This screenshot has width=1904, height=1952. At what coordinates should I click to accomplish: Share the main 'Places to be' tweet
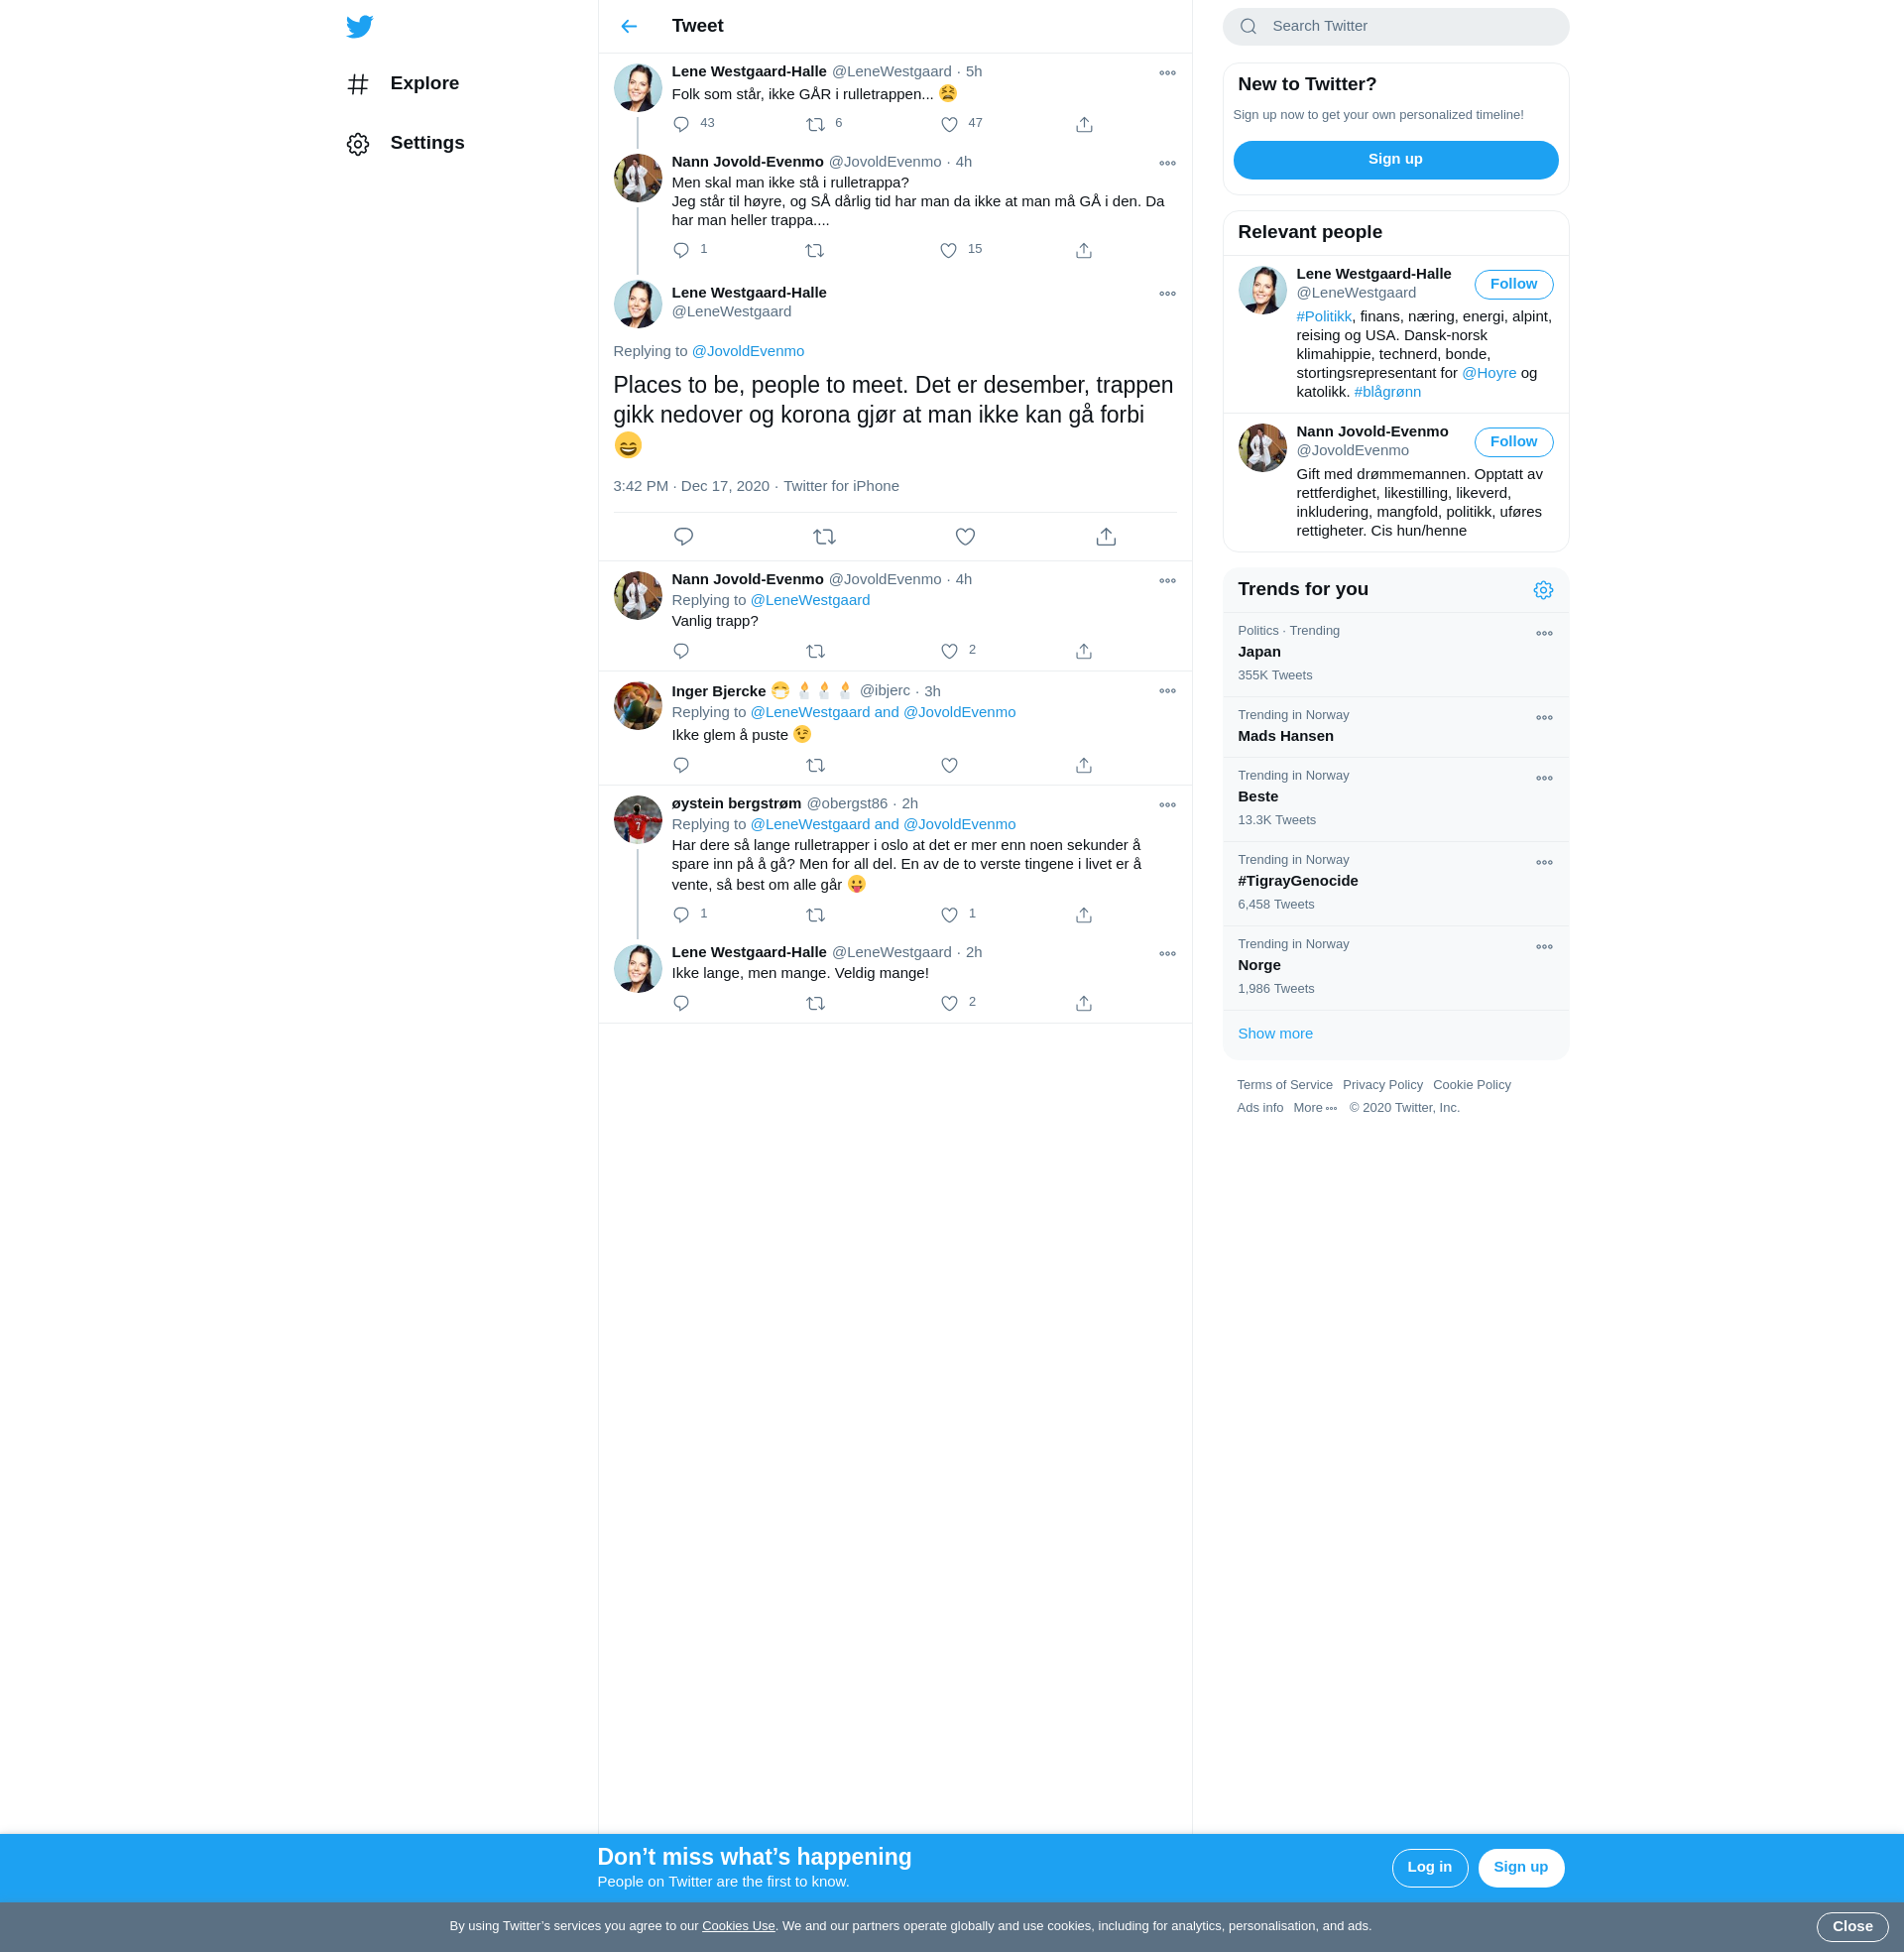pos(1106,537)
